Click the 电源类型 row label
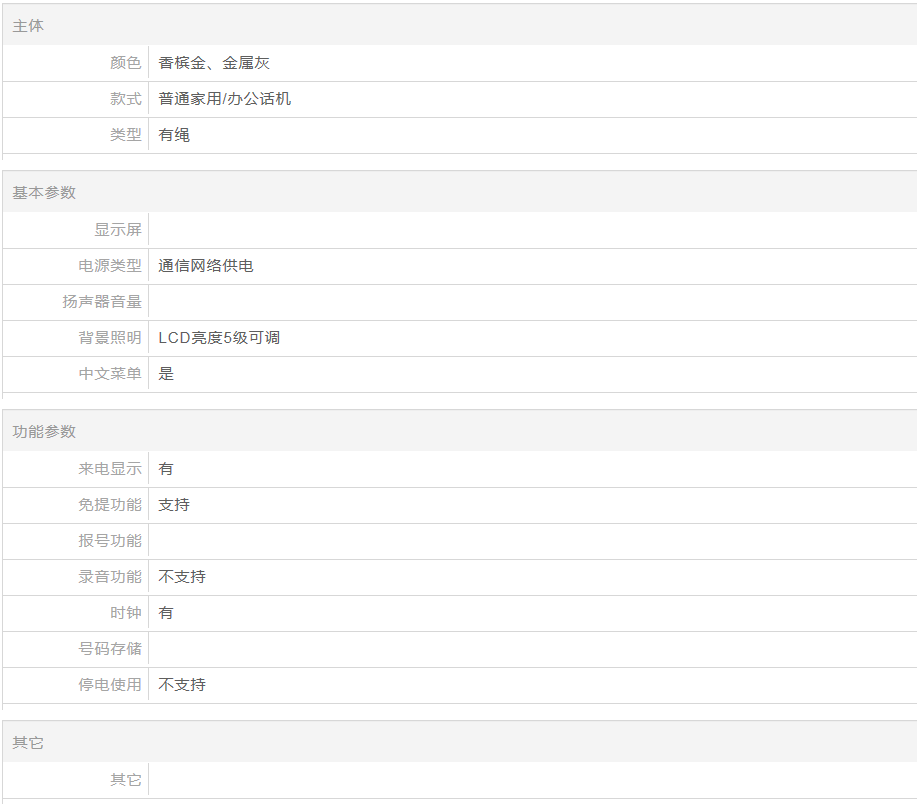Screen dimensions: 917x804 (110, 266)
